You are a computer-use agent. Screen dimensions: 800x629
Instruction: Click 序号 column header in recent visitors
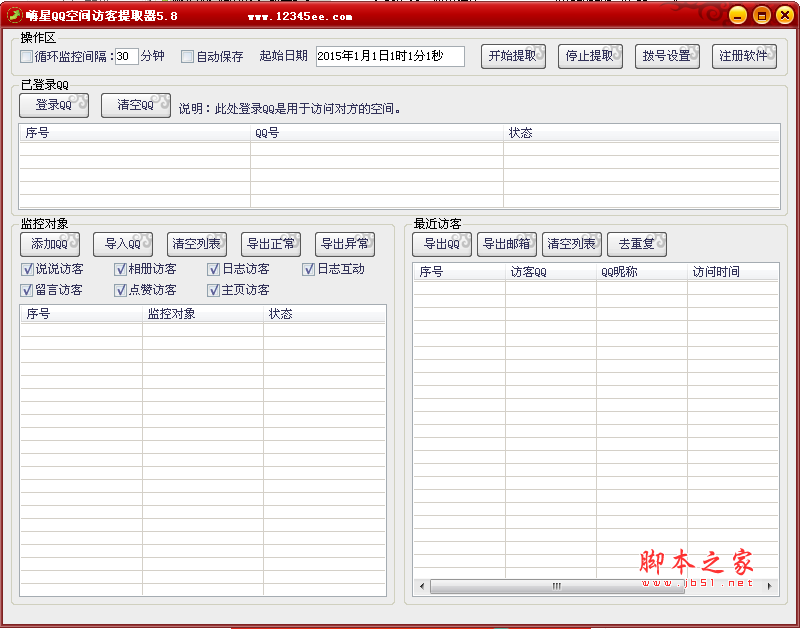pos(460,272)
